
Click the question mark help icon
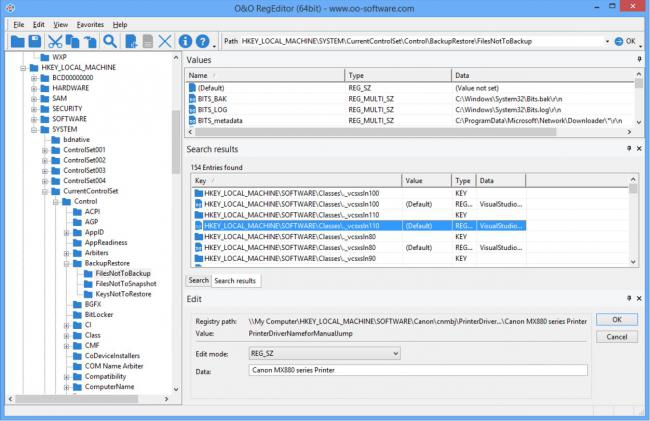pos(202,41)
